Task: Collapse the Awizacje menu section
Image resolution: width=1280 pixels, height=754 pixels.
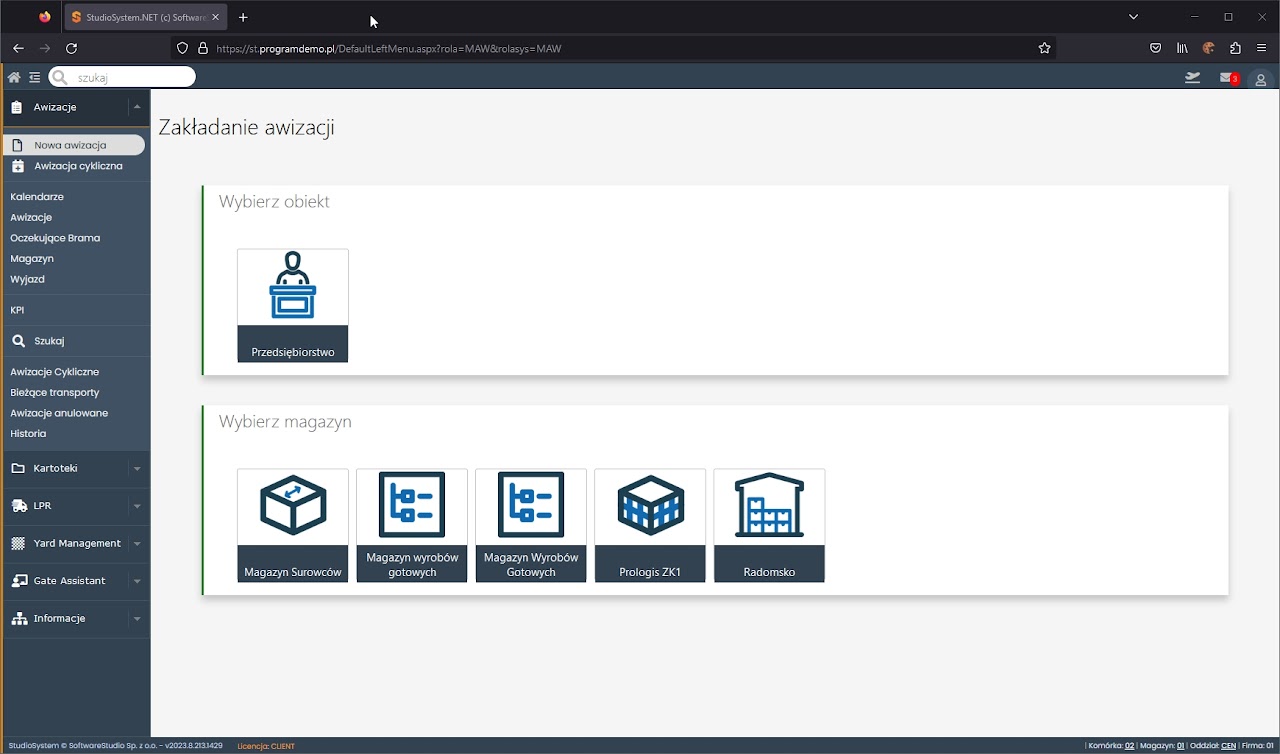Action: pyautogui.click(x=137, y=107)
